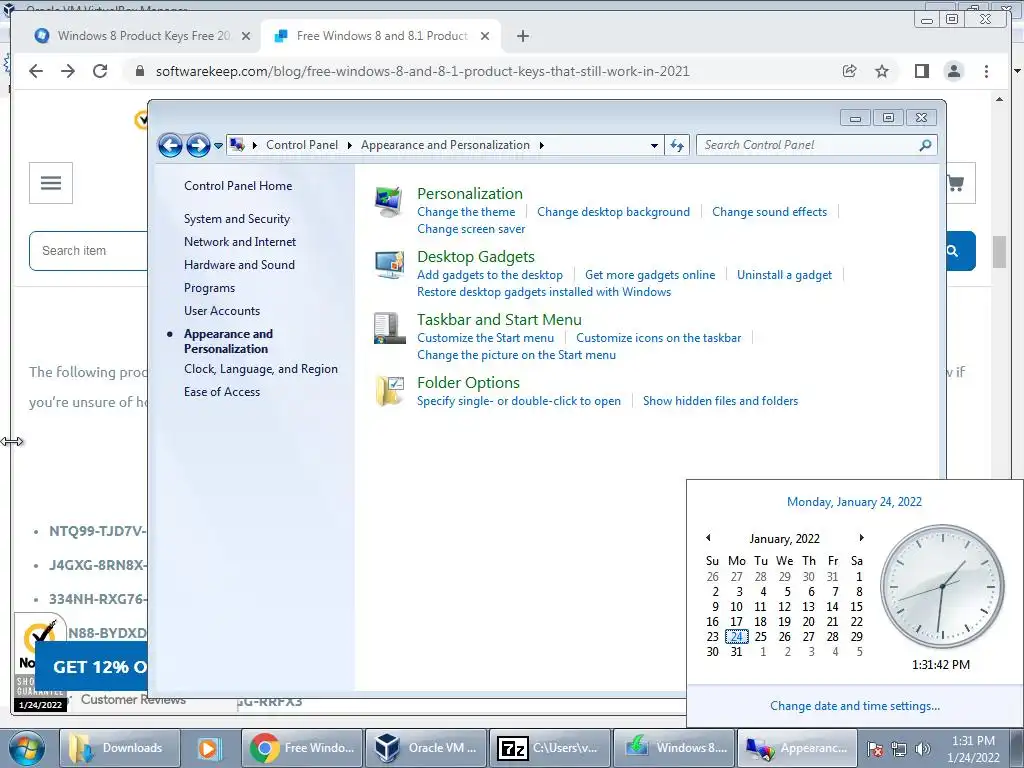This screenshot has width=1024, height=768.
Task: Click the refresh icon in Control Panel address bar
Action: coord(677,145)
